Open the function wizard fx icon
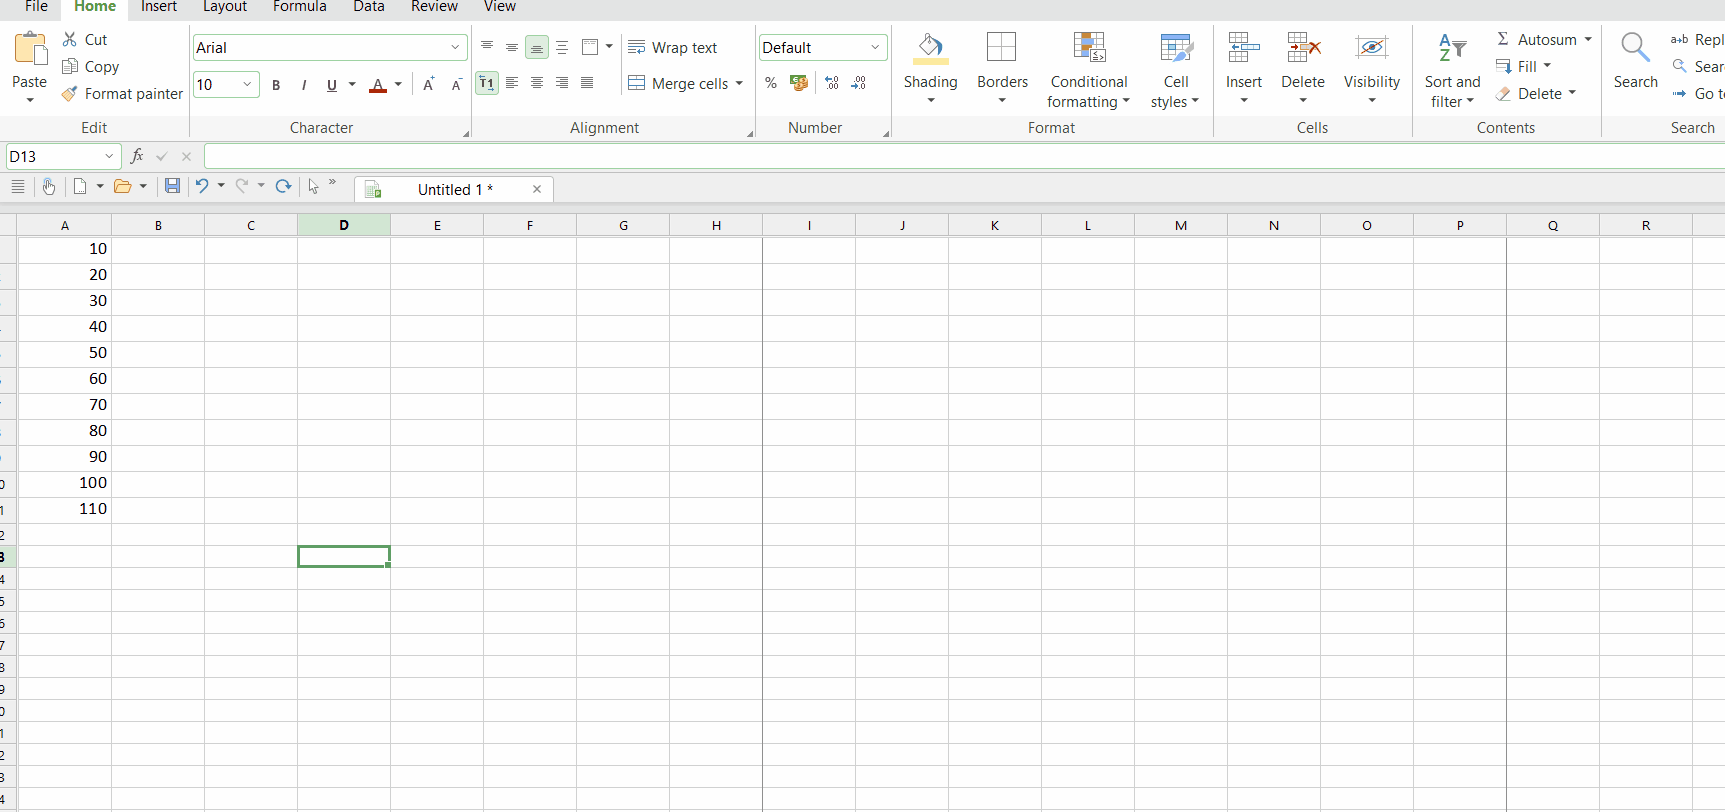The height and width of the screenshot is (812, 1725). tap(137, 156)
